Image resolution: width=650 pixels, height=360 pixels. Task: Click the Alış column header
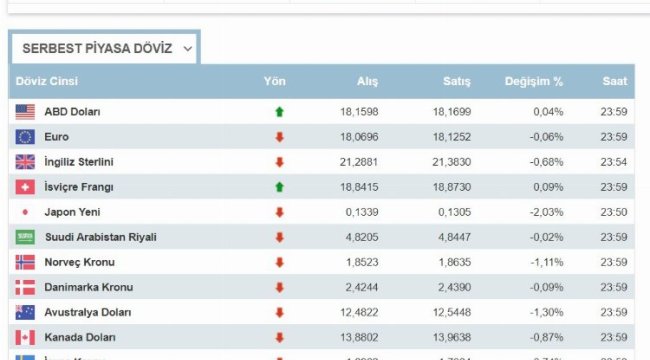point(368,81)
